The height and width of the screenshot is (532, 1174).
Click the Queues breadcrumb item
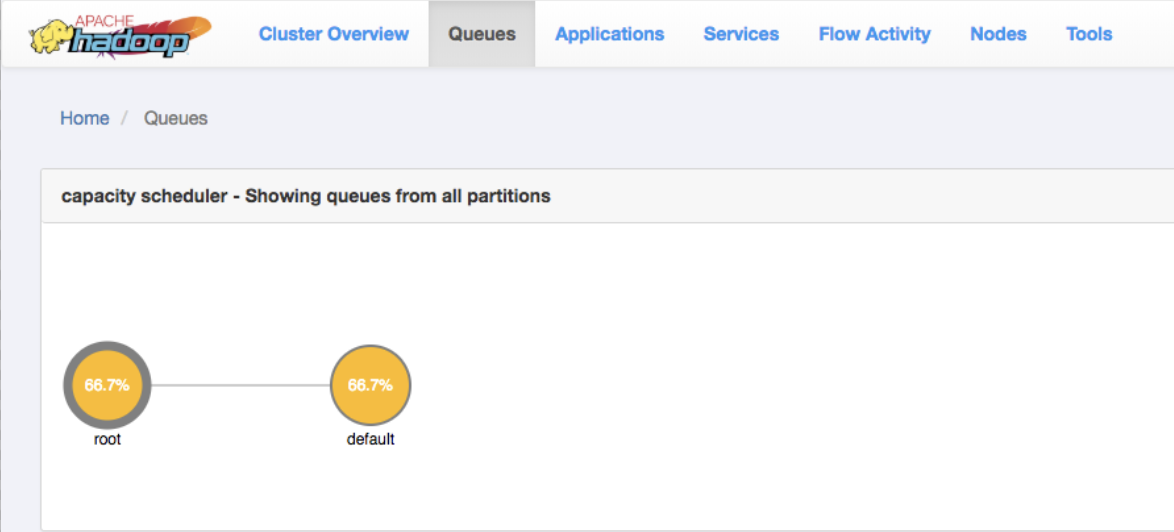click(176, 118)
